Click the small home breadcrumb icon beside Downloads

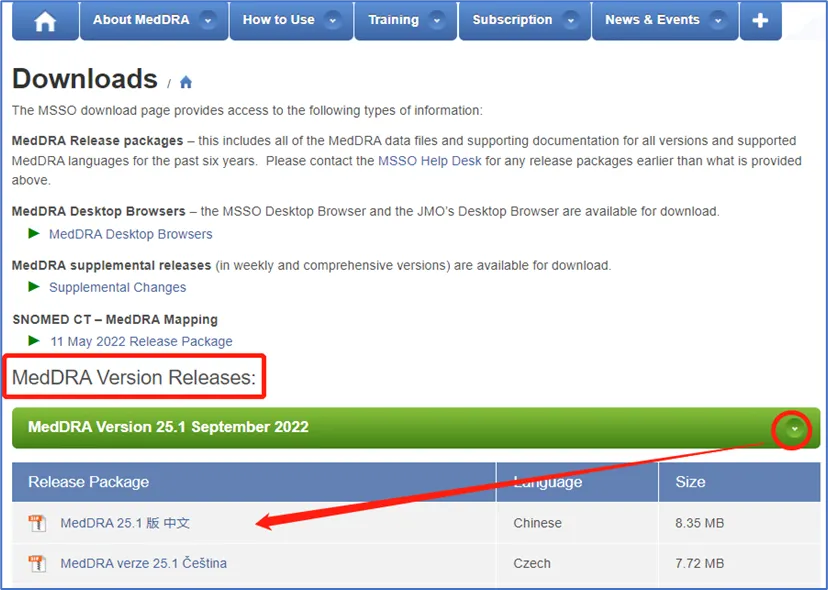click(186, 82)
